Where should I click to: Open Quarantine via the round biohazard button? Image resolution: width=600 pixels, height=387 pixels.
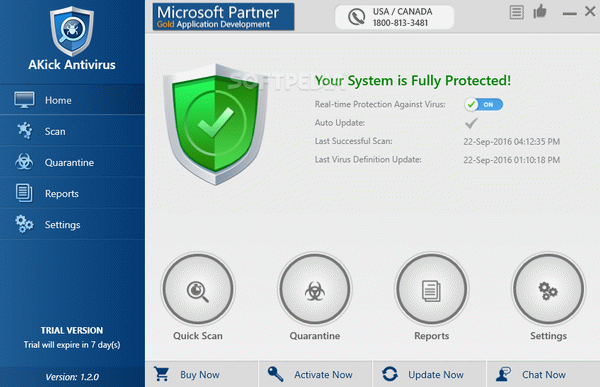point(315,289)
